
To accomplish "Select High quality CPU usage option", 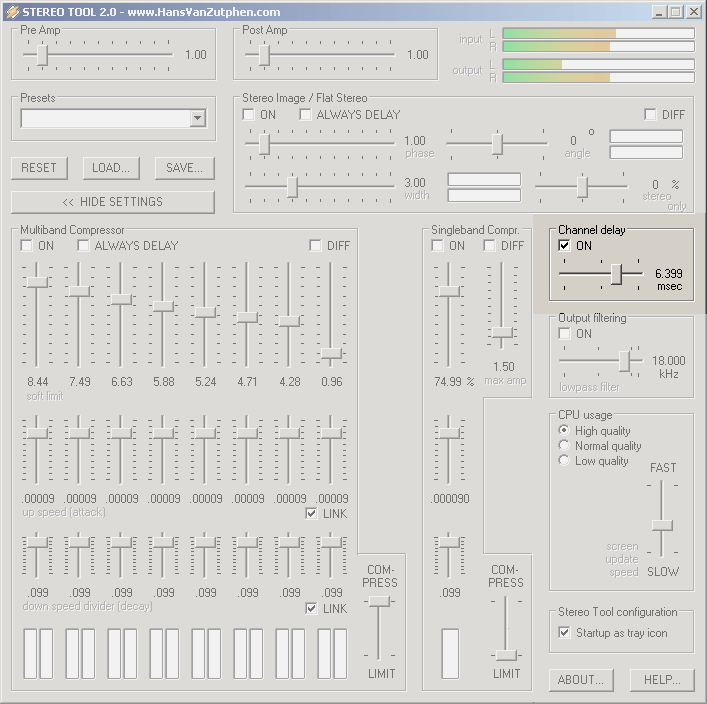I will [564, 430].
